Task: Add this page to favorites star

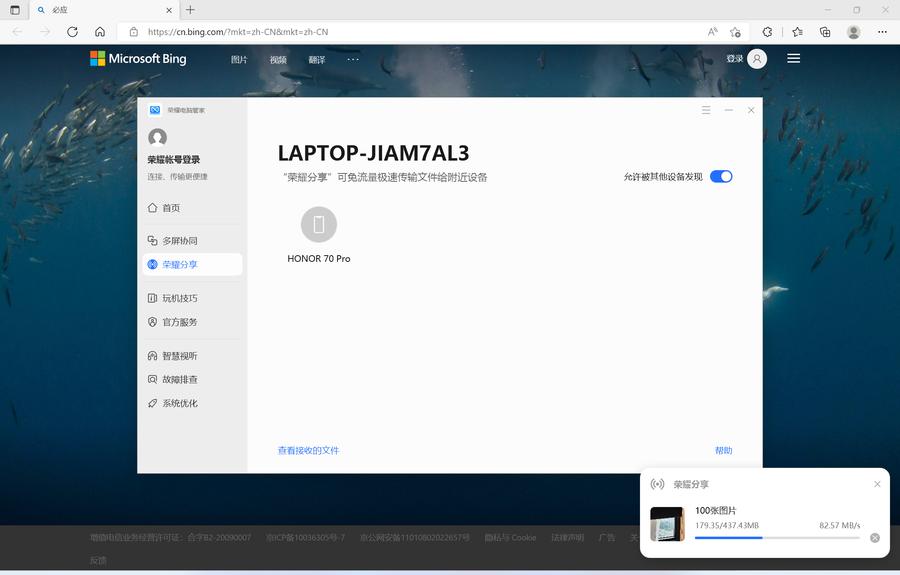Action: point(735,32)
